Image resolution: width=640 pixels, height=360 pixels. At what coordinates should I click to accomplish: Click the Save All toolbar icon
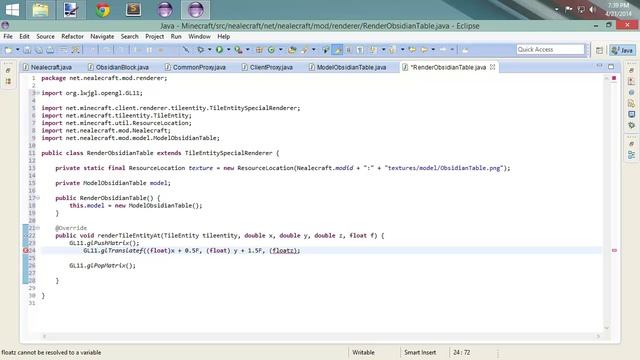[x=38, y=50]
